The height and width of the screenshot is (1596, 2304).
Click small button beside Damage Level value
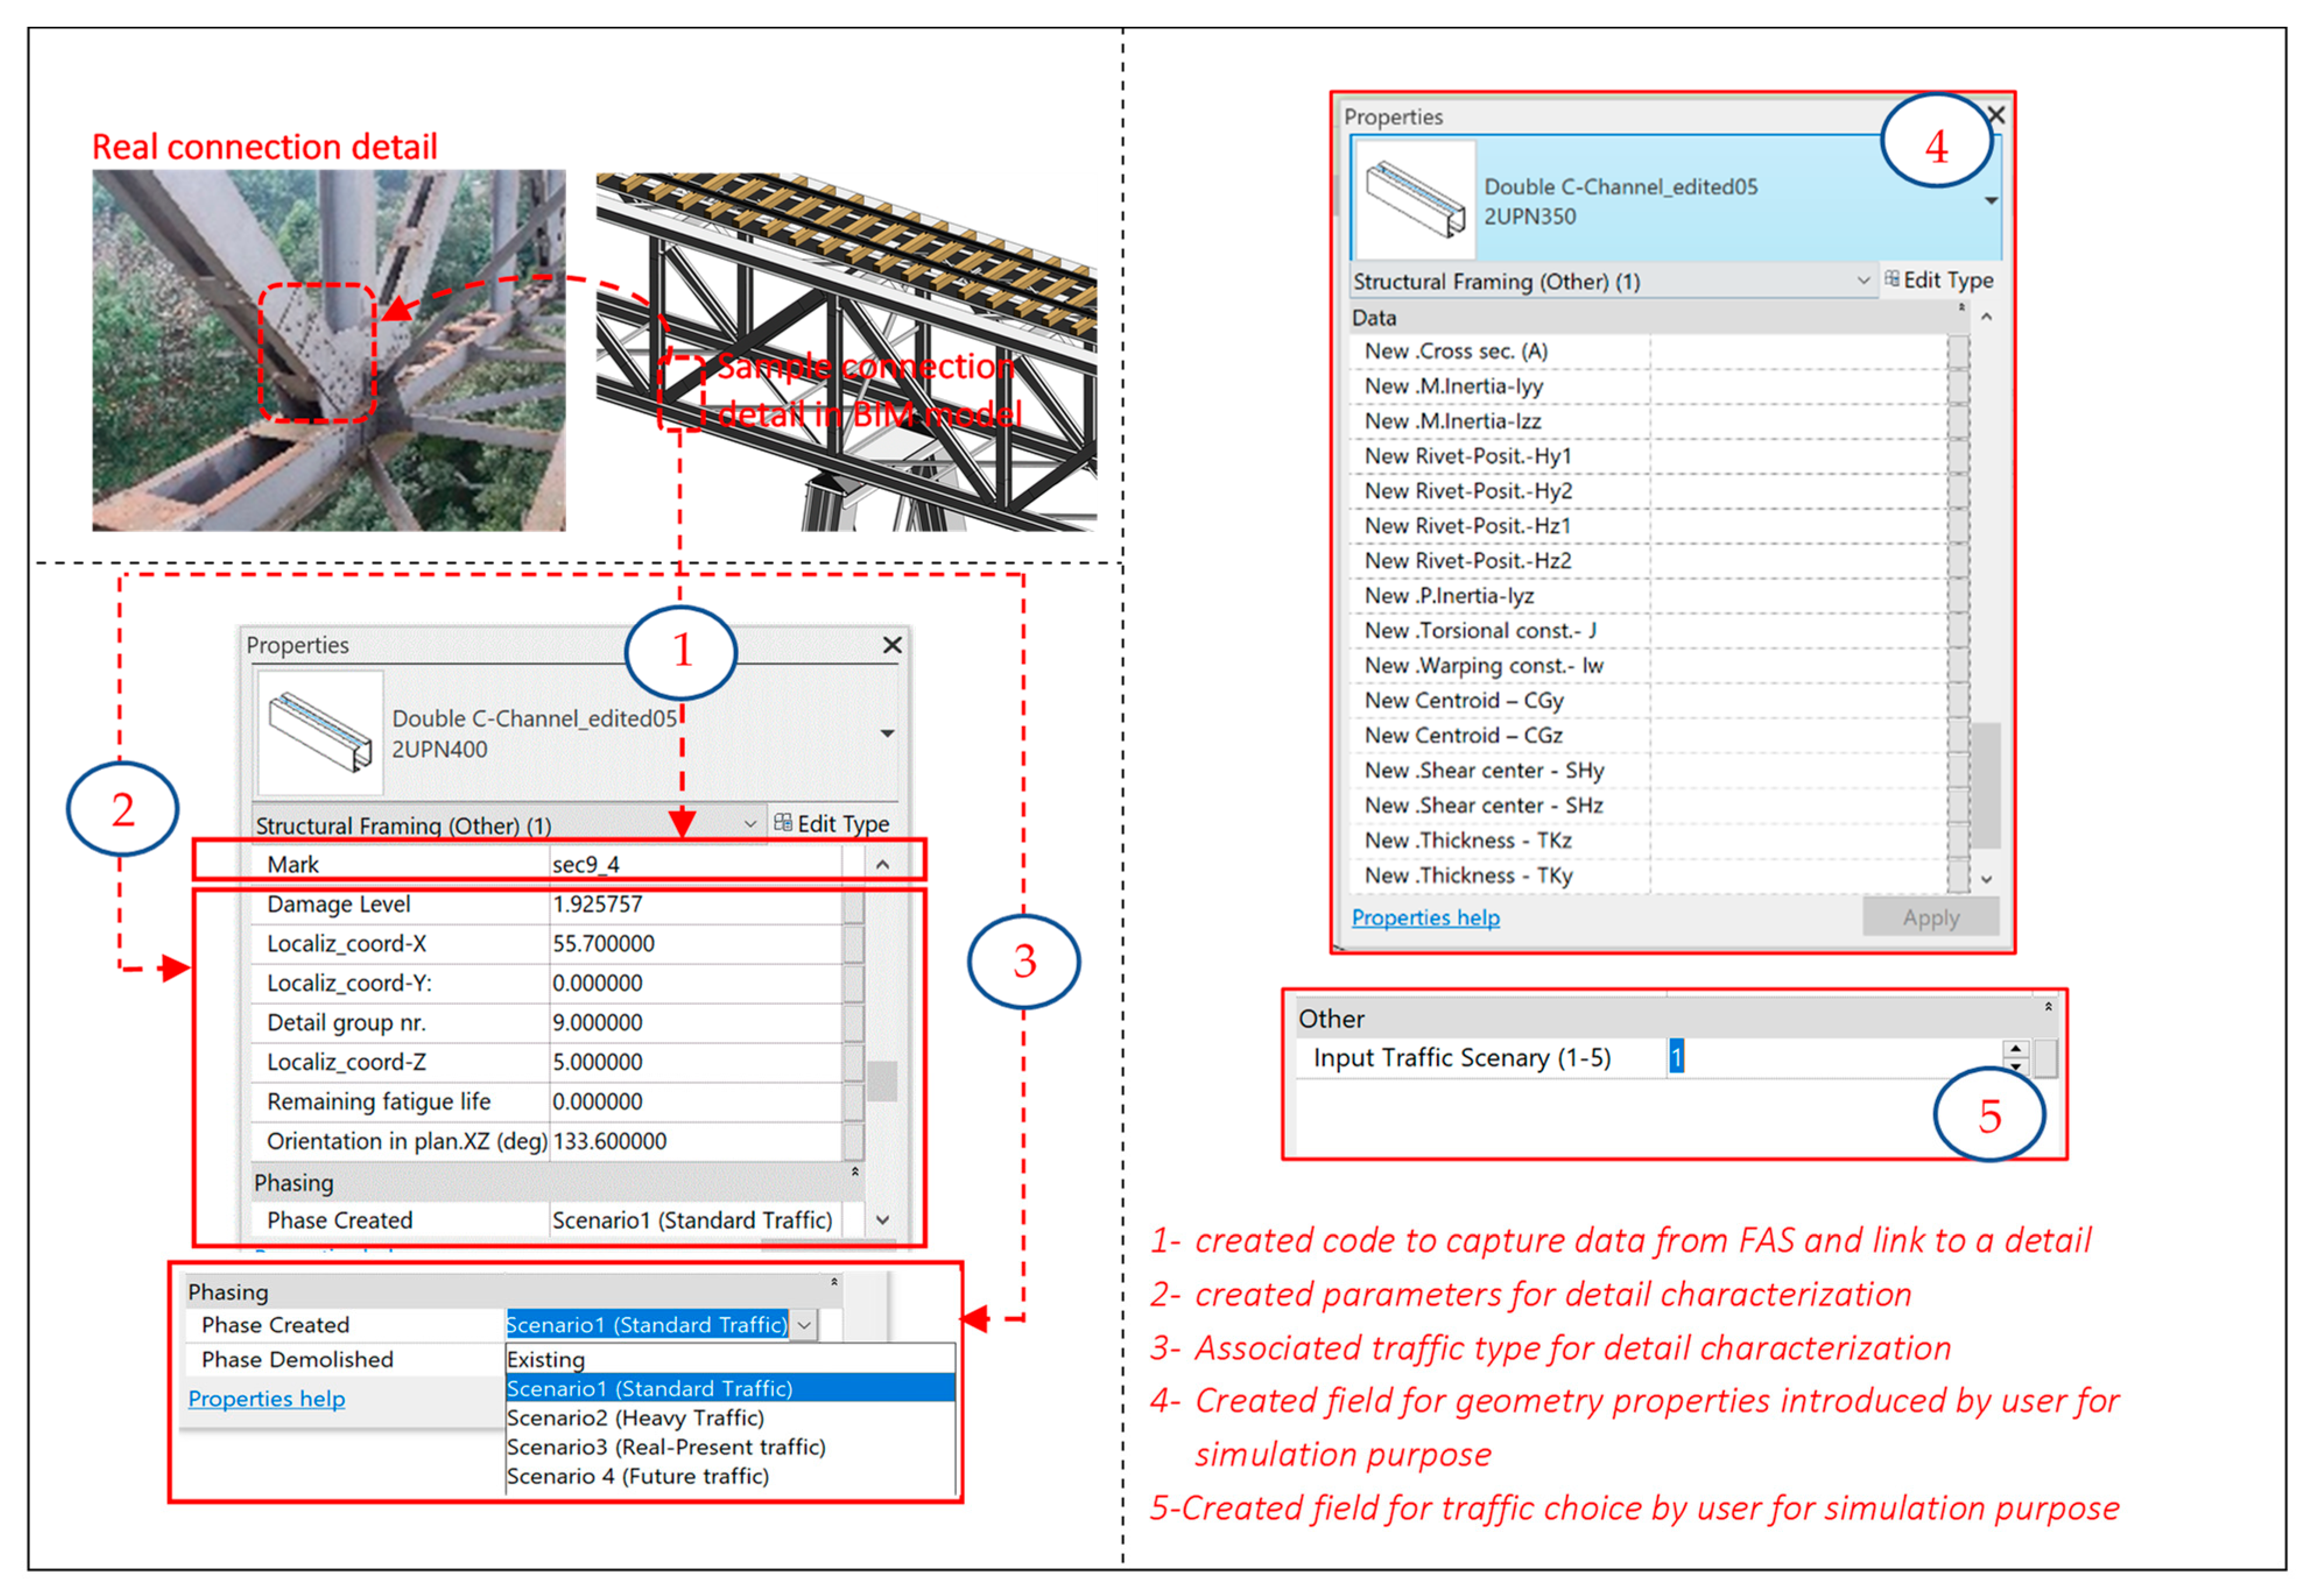click(x=853, y=904)
